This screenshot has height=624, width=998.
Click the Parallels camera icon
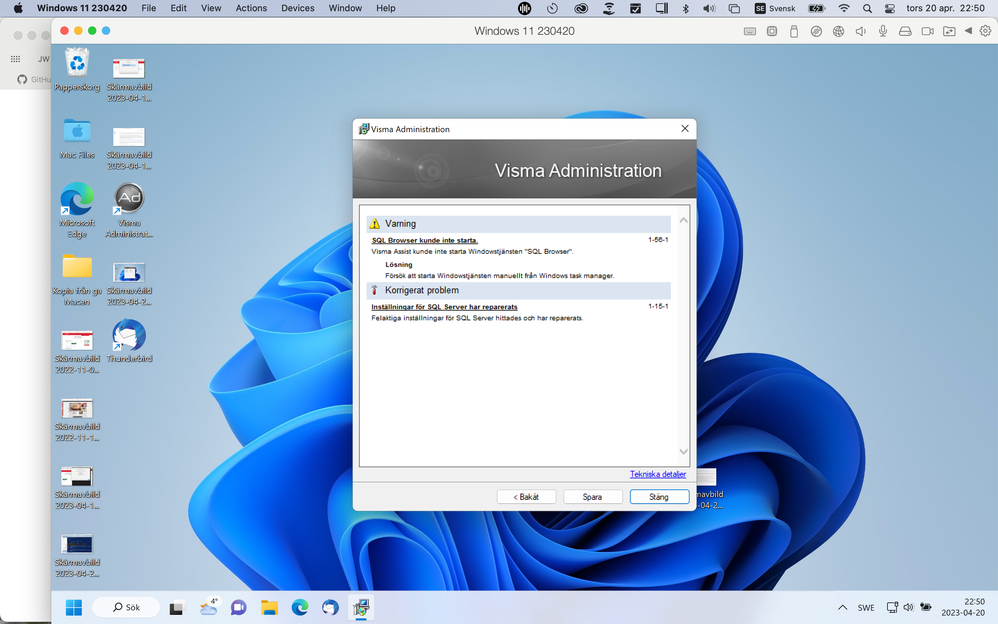coord(927,31)
